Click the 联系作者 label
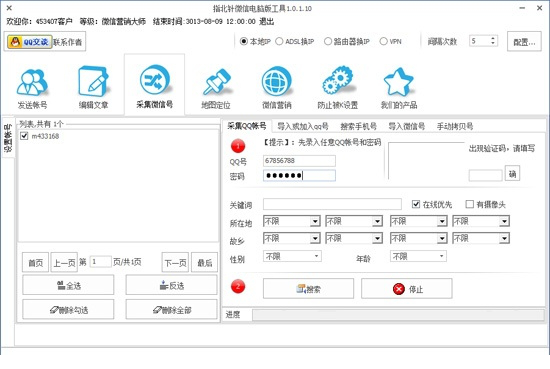The height and width of the screenshot is (369, 550). (x=67, y=42)
